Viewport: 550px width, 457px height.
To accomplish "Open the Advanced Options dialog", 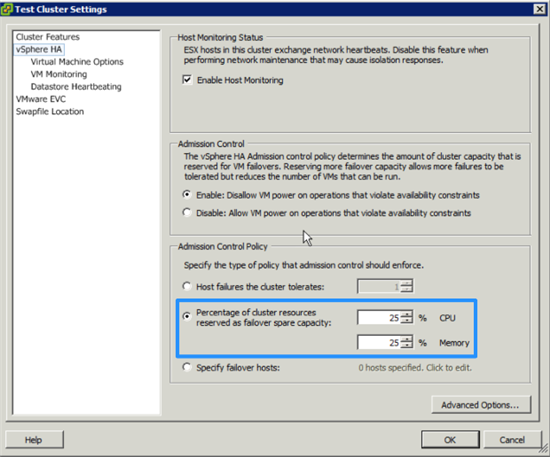I will pyautogui.click(x=481, y=405).
